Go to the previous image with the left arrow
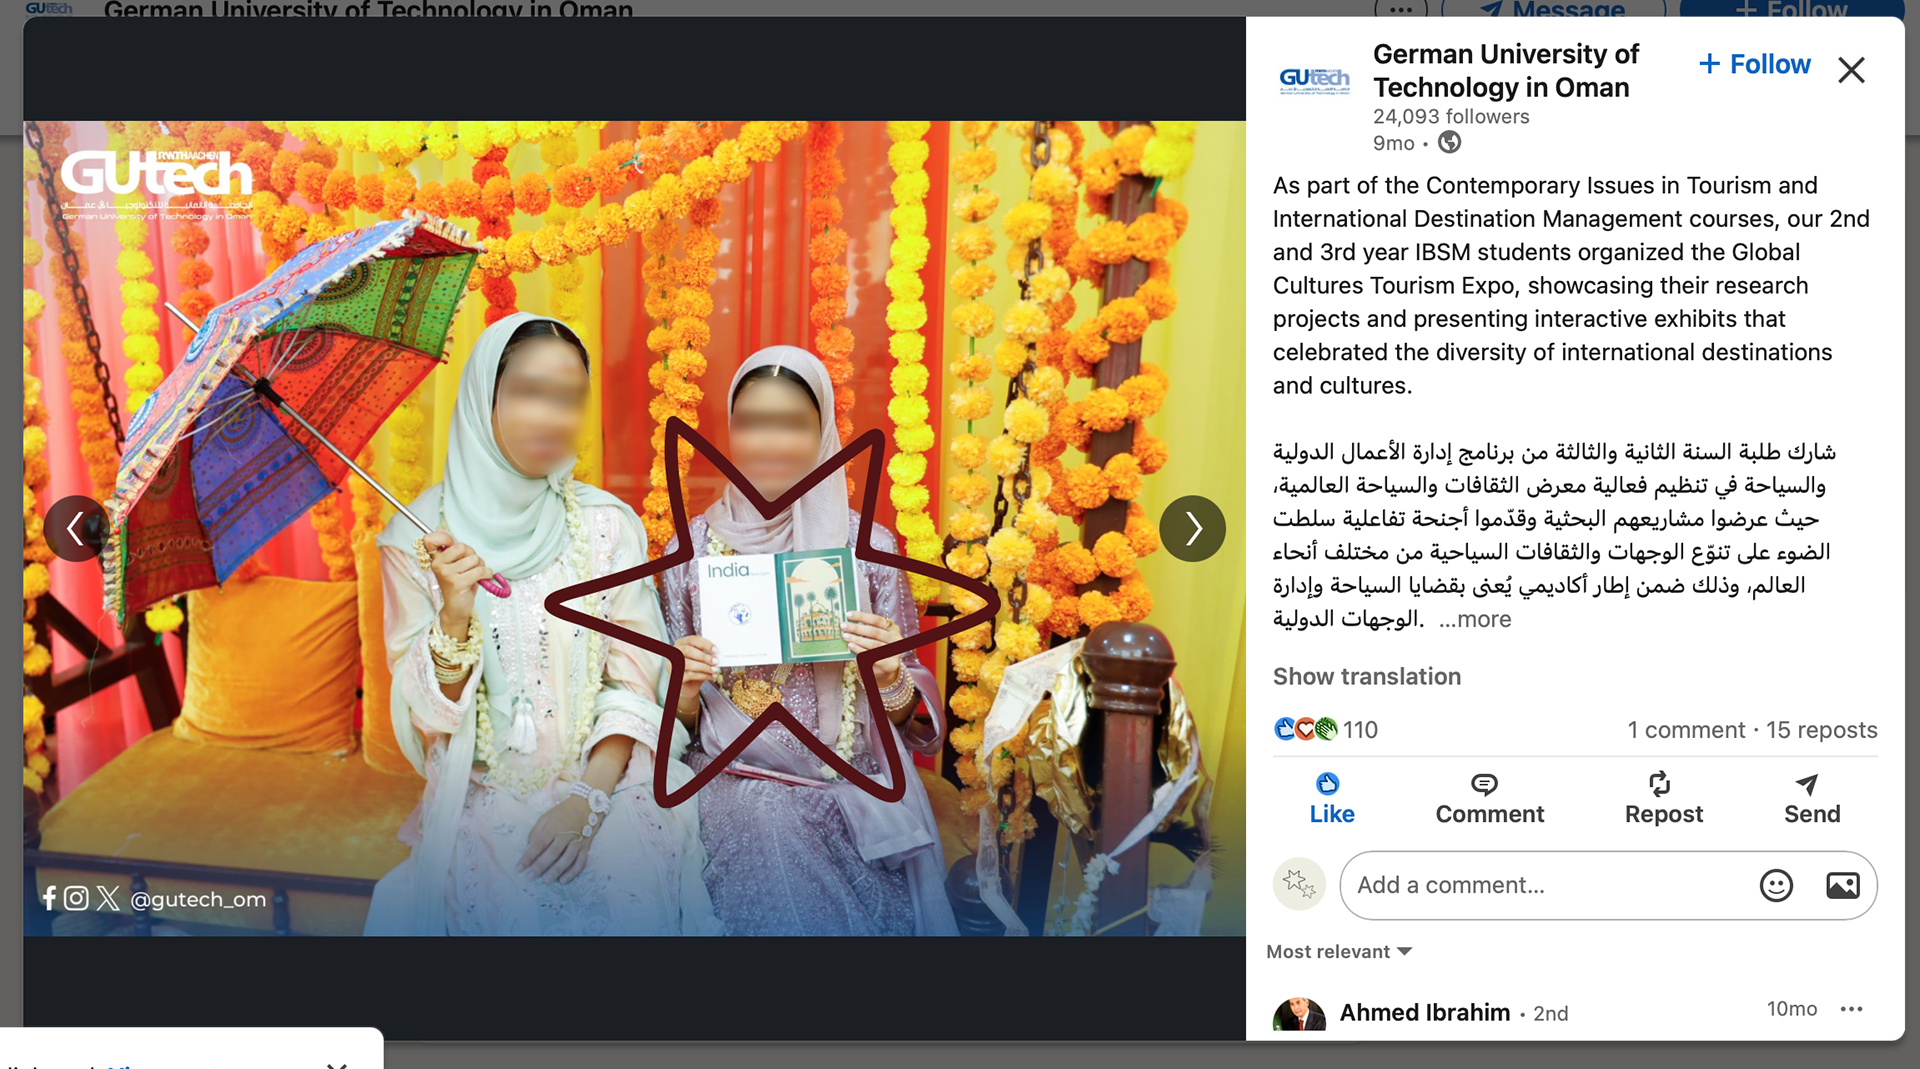Viewport: 1920px width, 1069px height. [x=76, y=528]
